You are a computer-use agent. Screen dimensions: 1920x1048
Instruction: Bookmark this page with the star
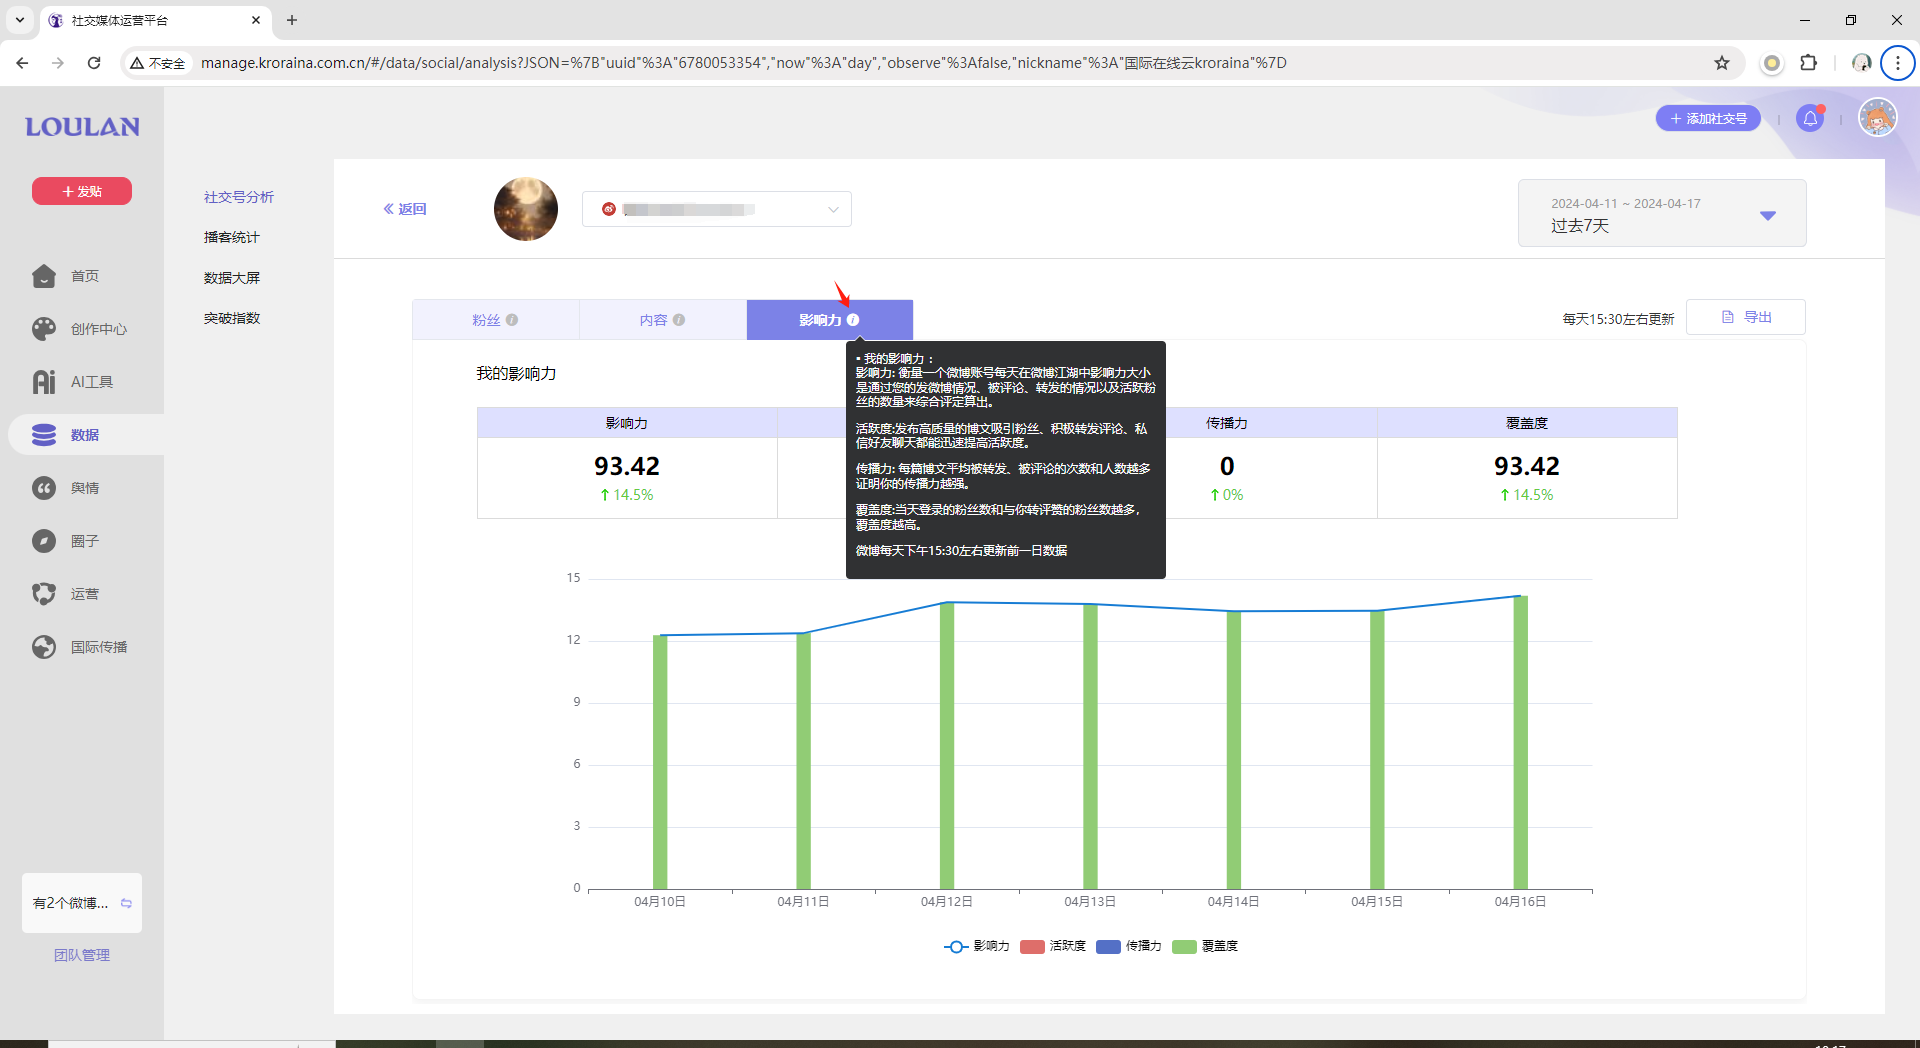(1722, 63)
